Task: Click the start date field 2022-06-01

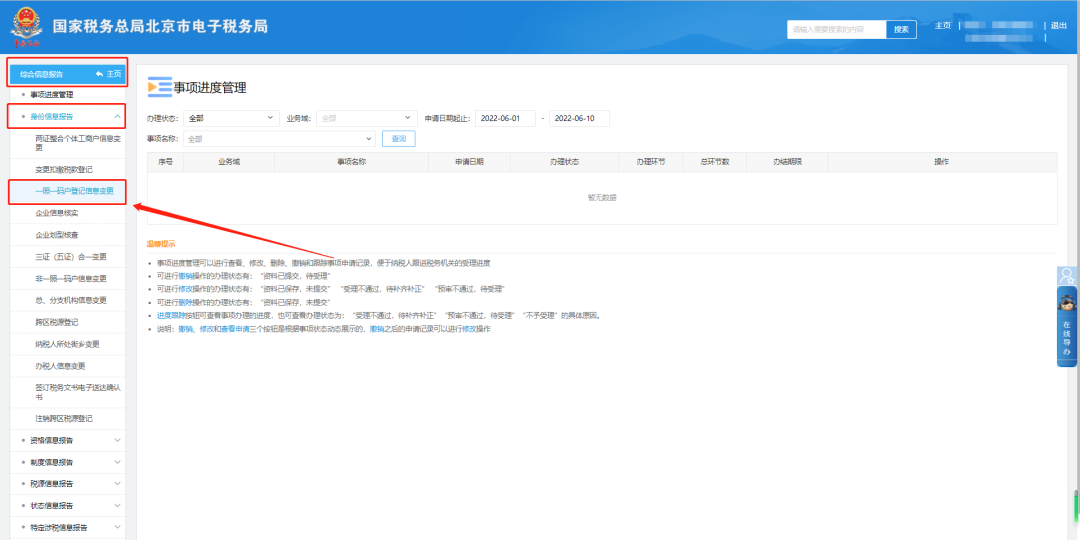Action: [x=505, y=118]
